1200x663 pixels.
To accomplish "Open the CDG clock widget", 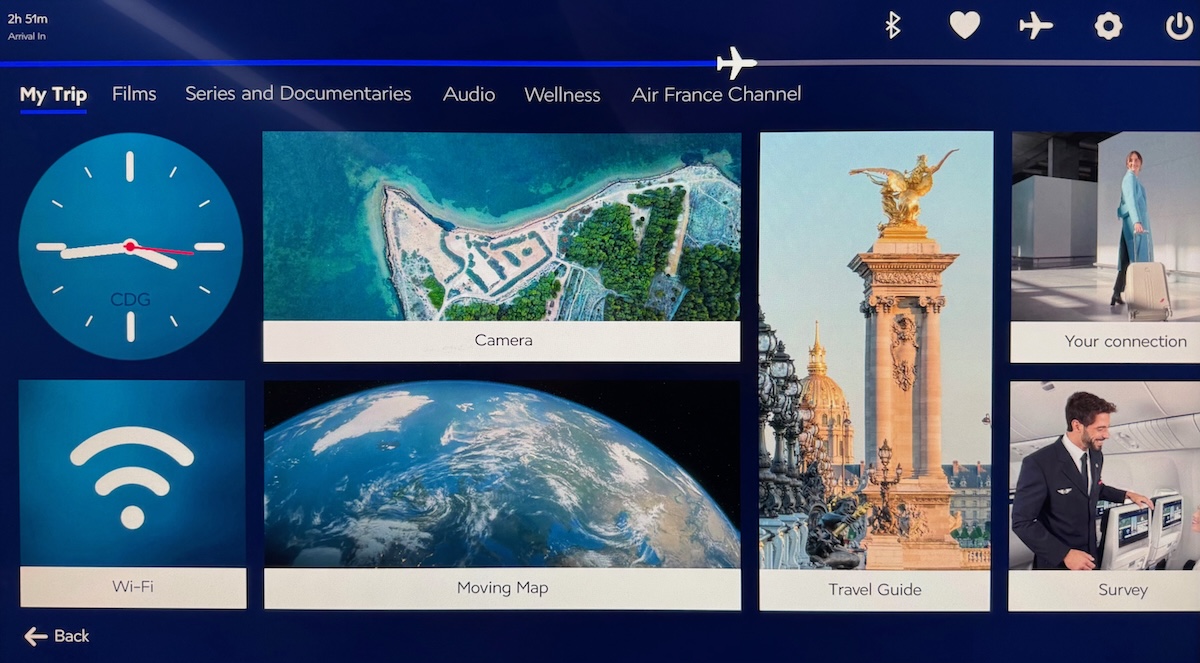I will coord(130,246).
